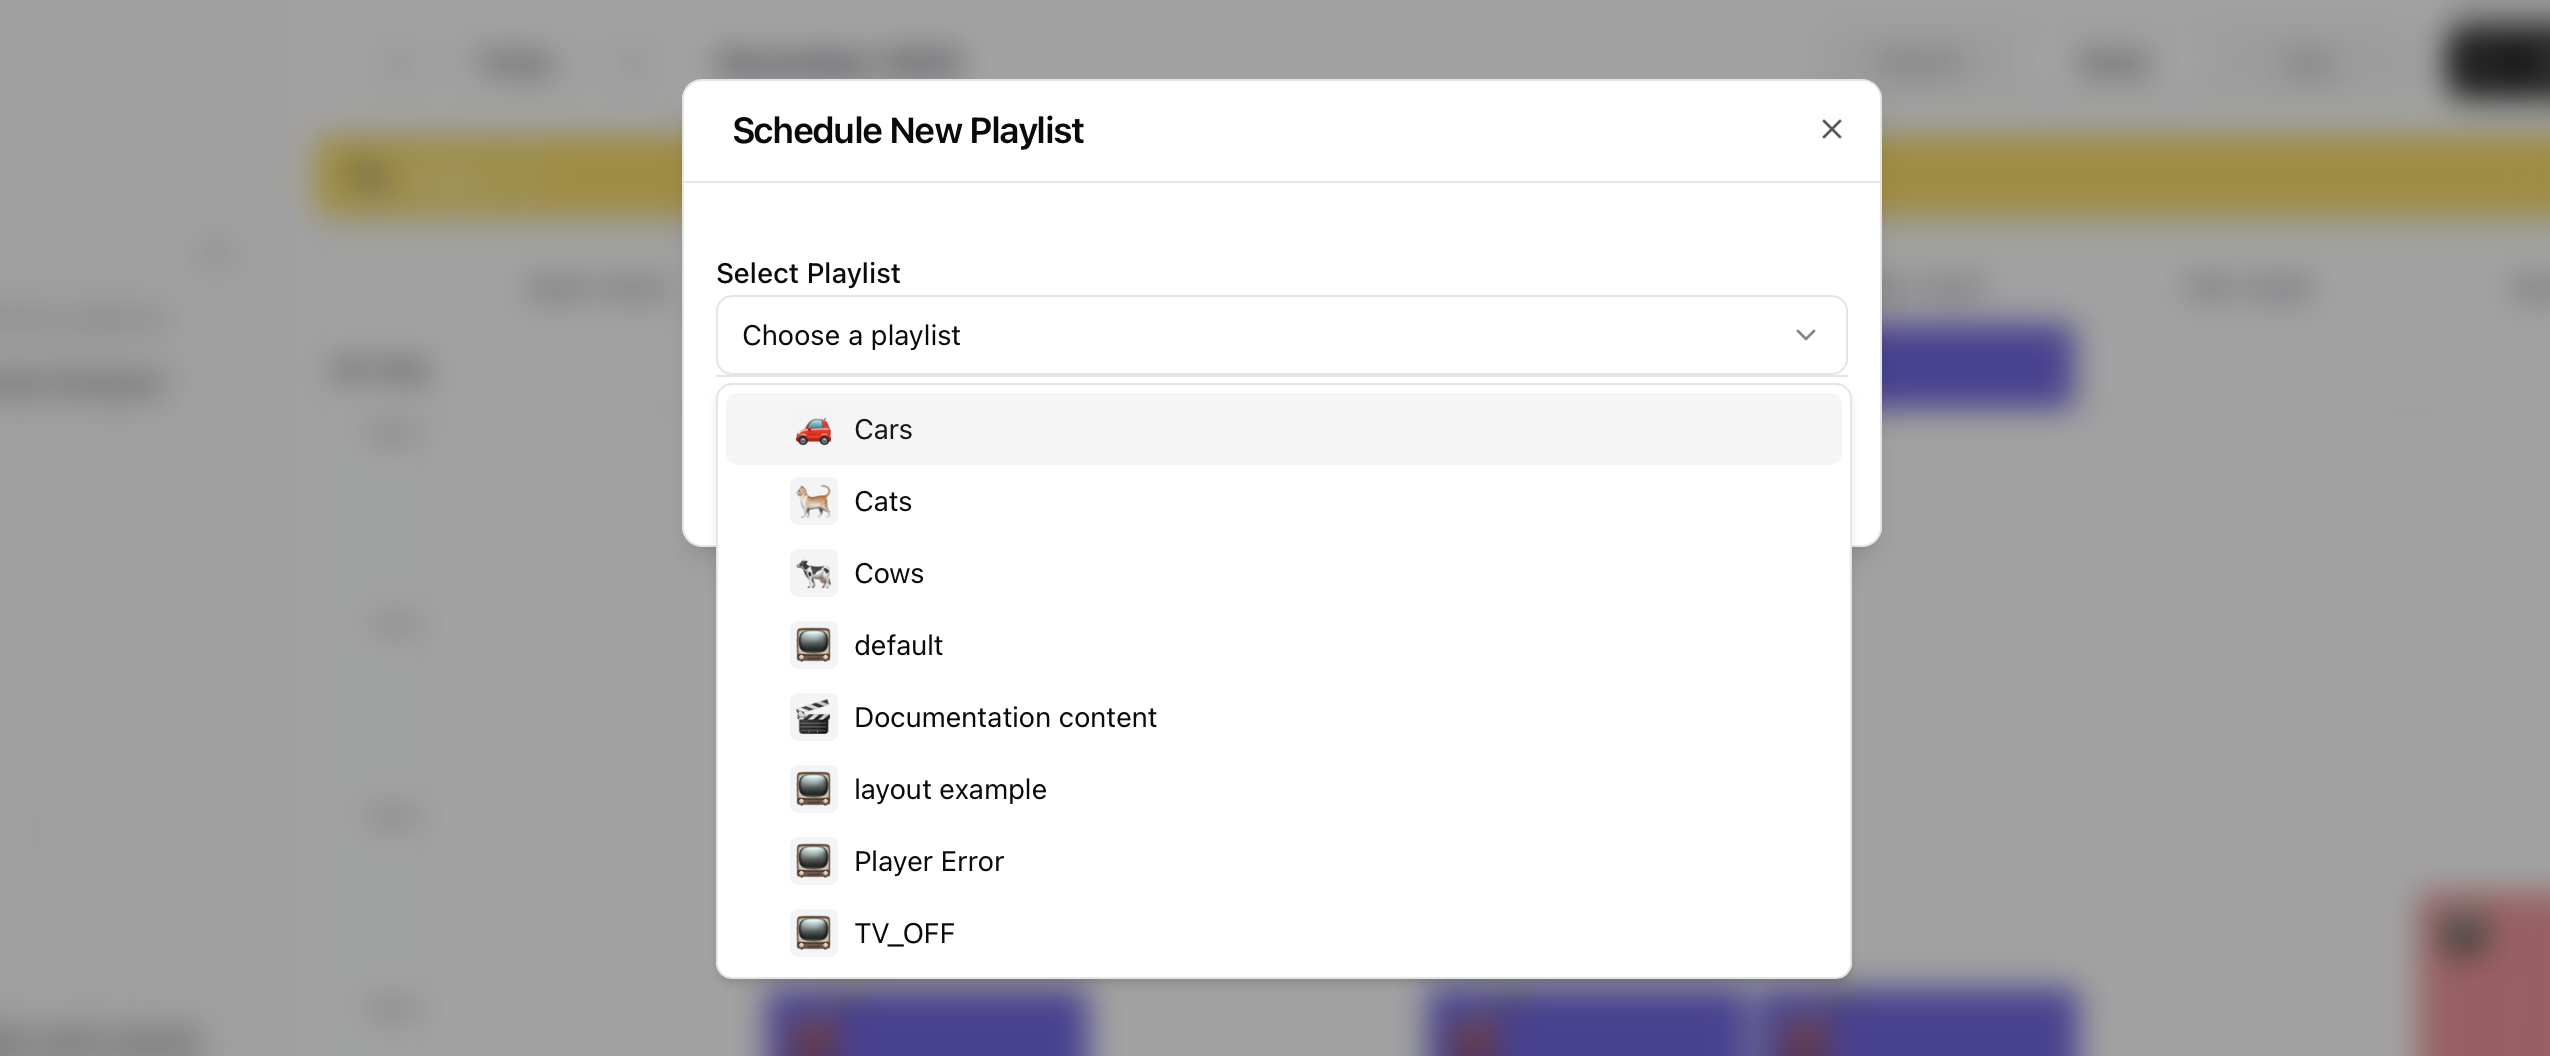Collapse the playlist dropdown using chevron arrow
This screenshot has height=1056, width=2550.
tap(1805, 335)
